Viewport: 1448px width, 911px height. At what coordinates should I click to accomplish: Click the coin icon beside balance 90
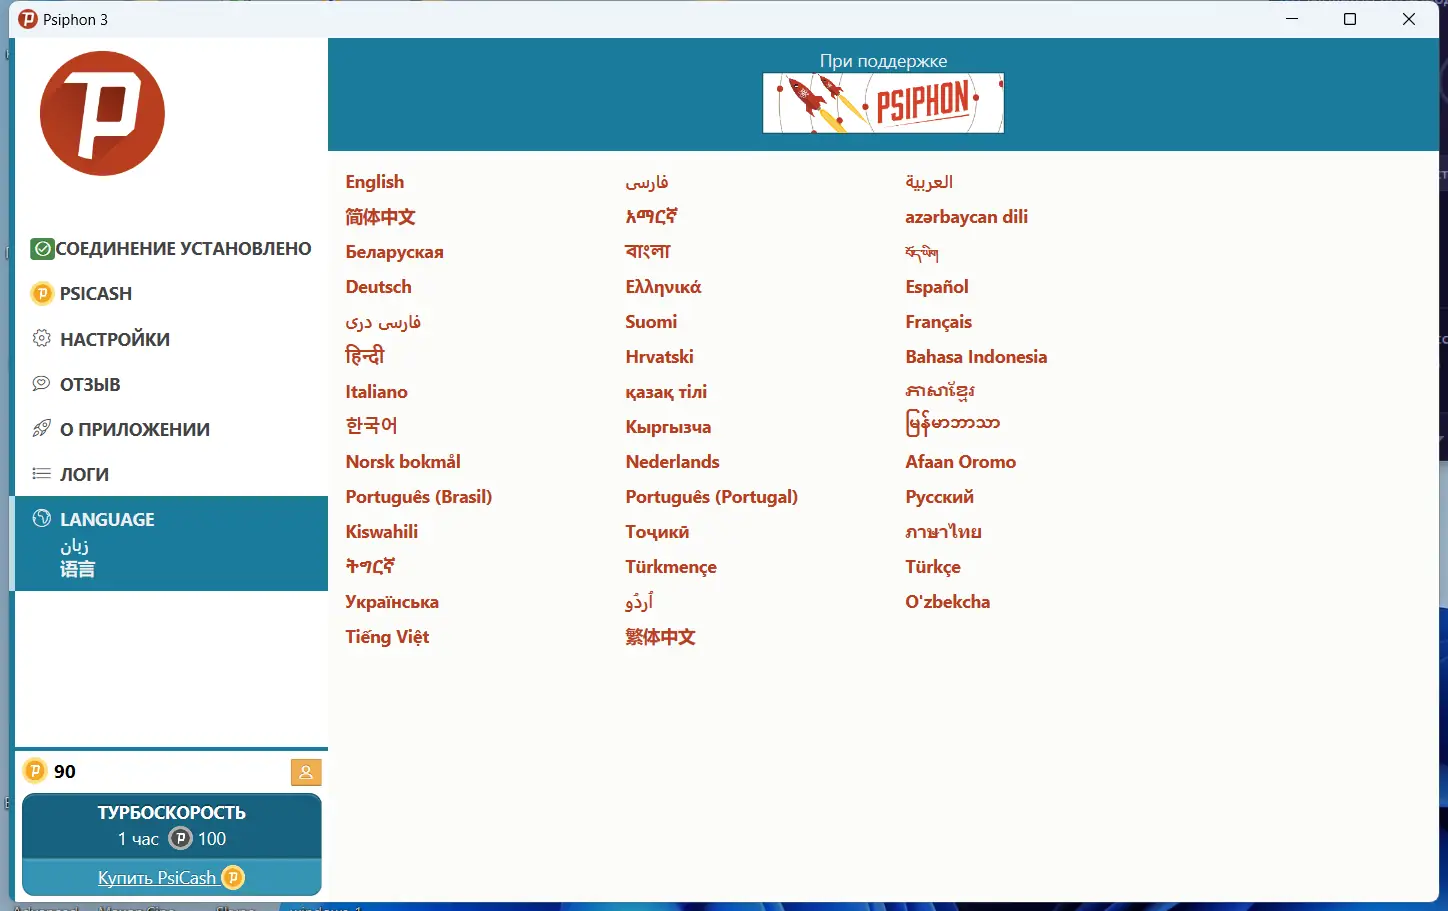coord(35,771)
